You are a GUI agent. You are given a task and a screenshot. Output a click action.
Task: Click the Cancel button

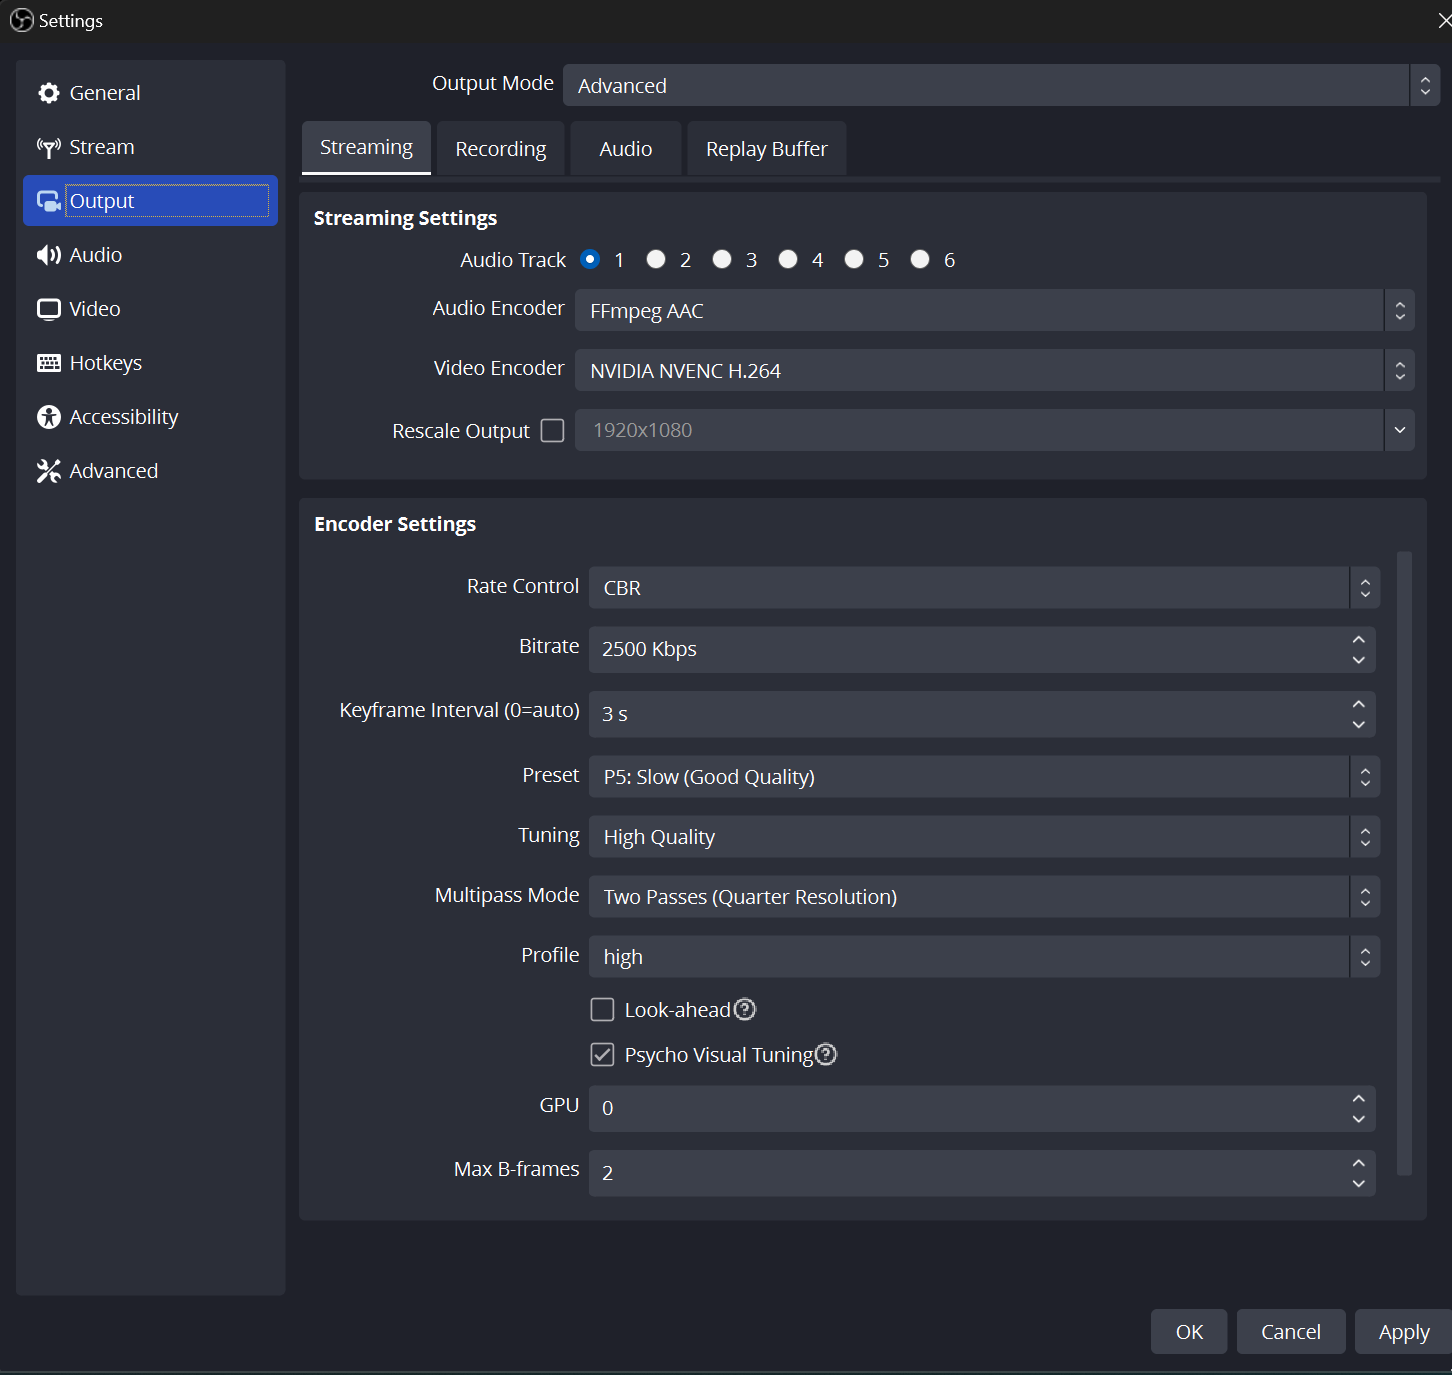click(1291, 1332)
